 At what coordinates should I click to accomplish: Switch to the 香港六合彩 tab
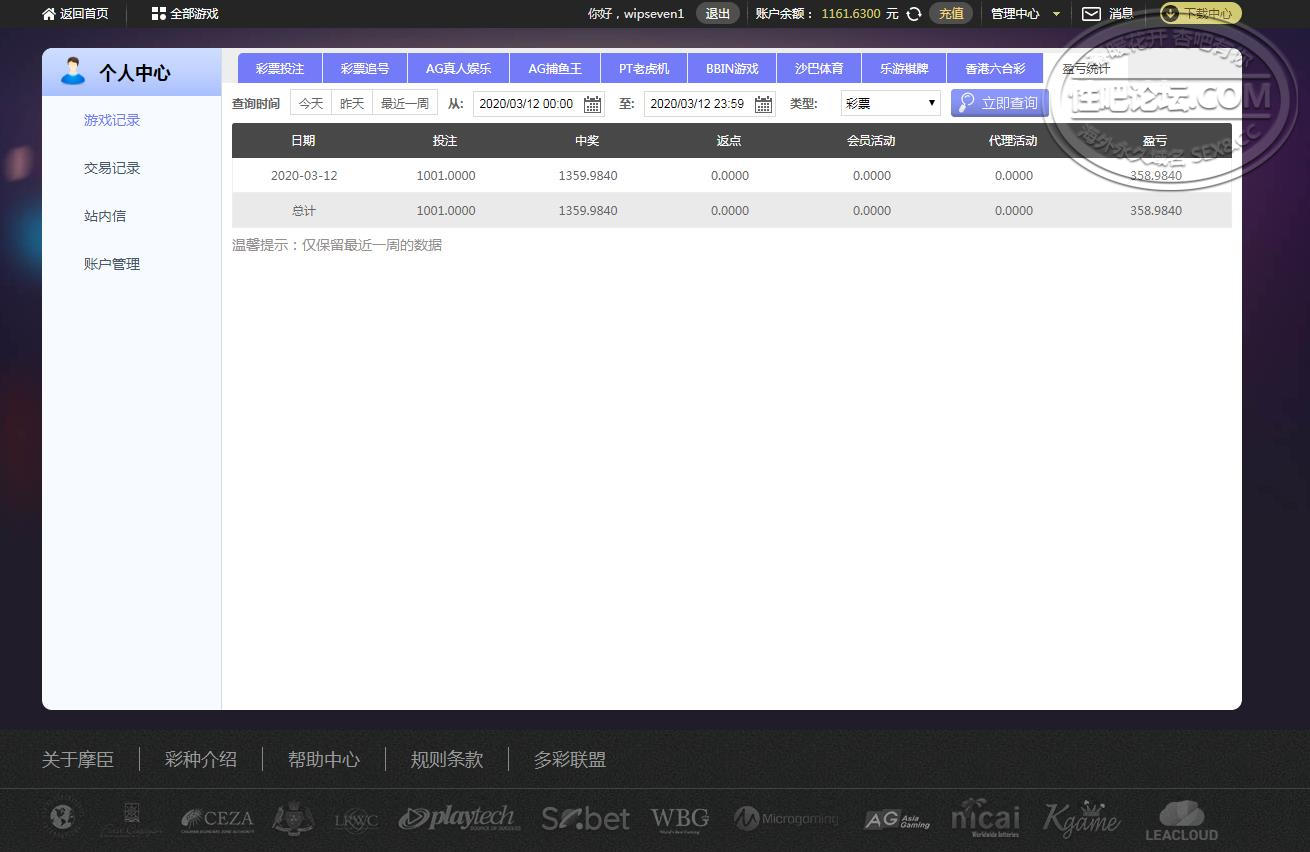click(x=995, y=69)
